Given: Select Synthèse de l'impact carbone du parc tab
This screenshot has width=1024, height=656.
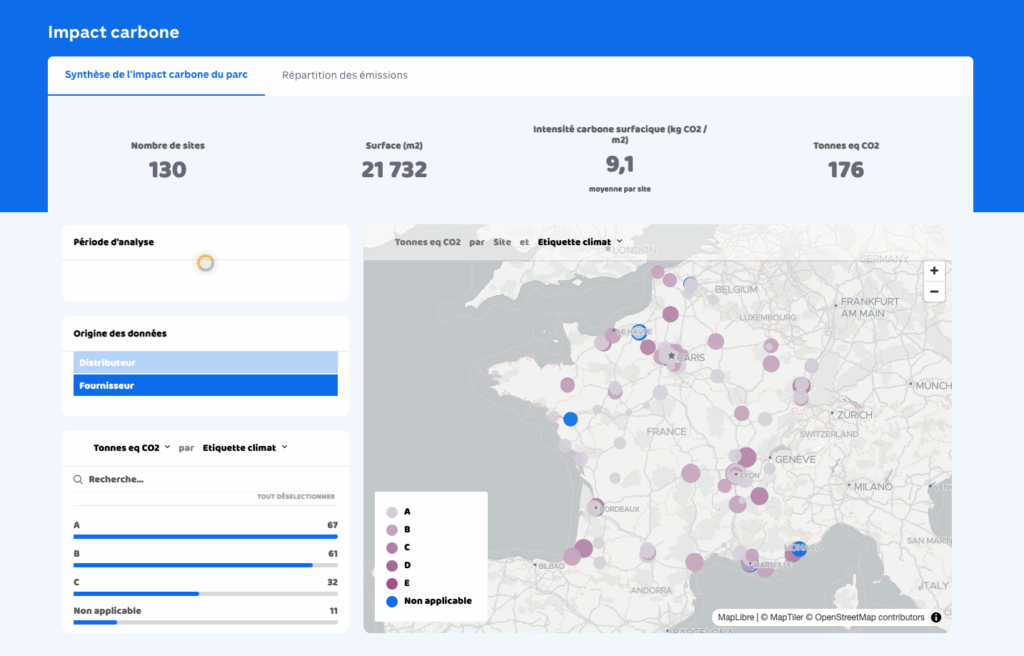Looking at the screenshot, I should click(x=156, y=75).
